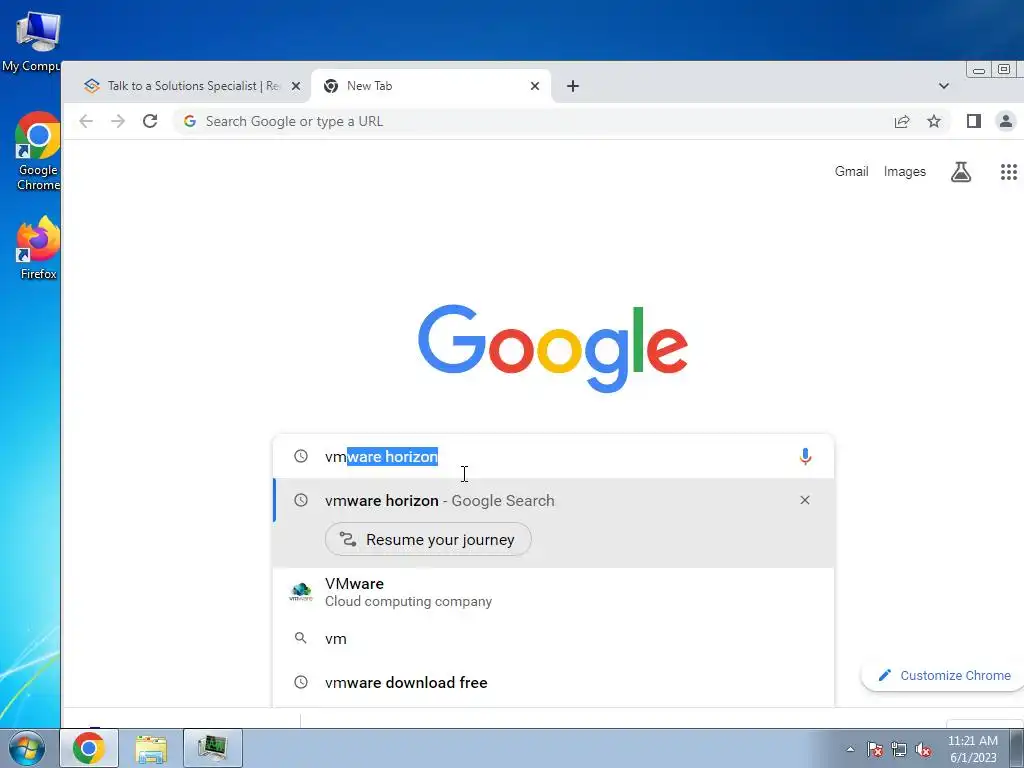Screen dimensions: 1024x768
Task: Click Chrome icon in the taskbar
Action: tap(89, 748)
